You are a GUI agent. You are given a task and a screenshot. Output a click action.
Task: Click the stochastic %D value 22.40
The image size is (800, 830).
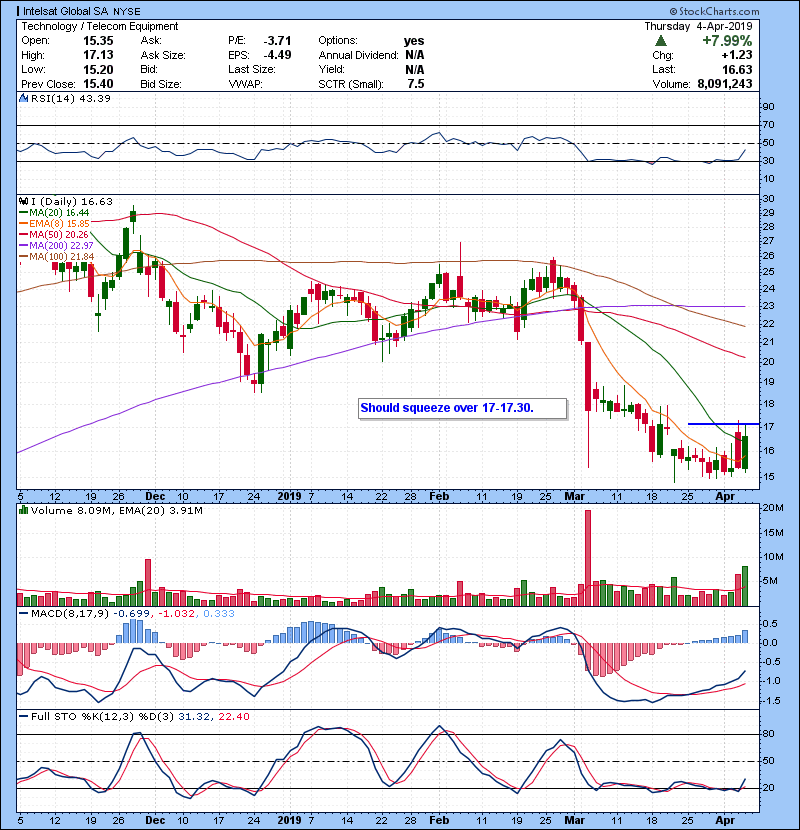(234, 717)
